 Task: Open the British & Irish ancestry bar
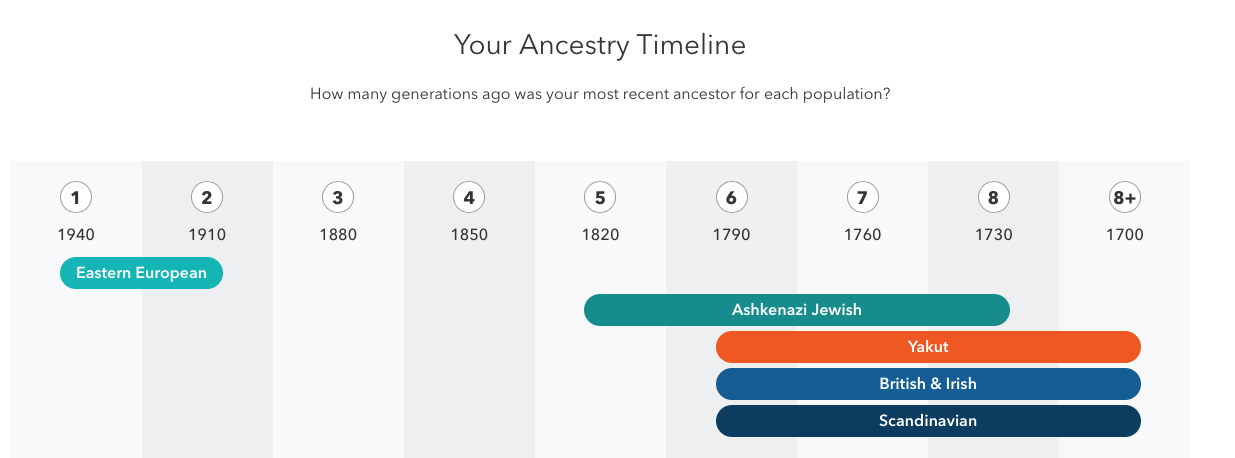[928, 384]
